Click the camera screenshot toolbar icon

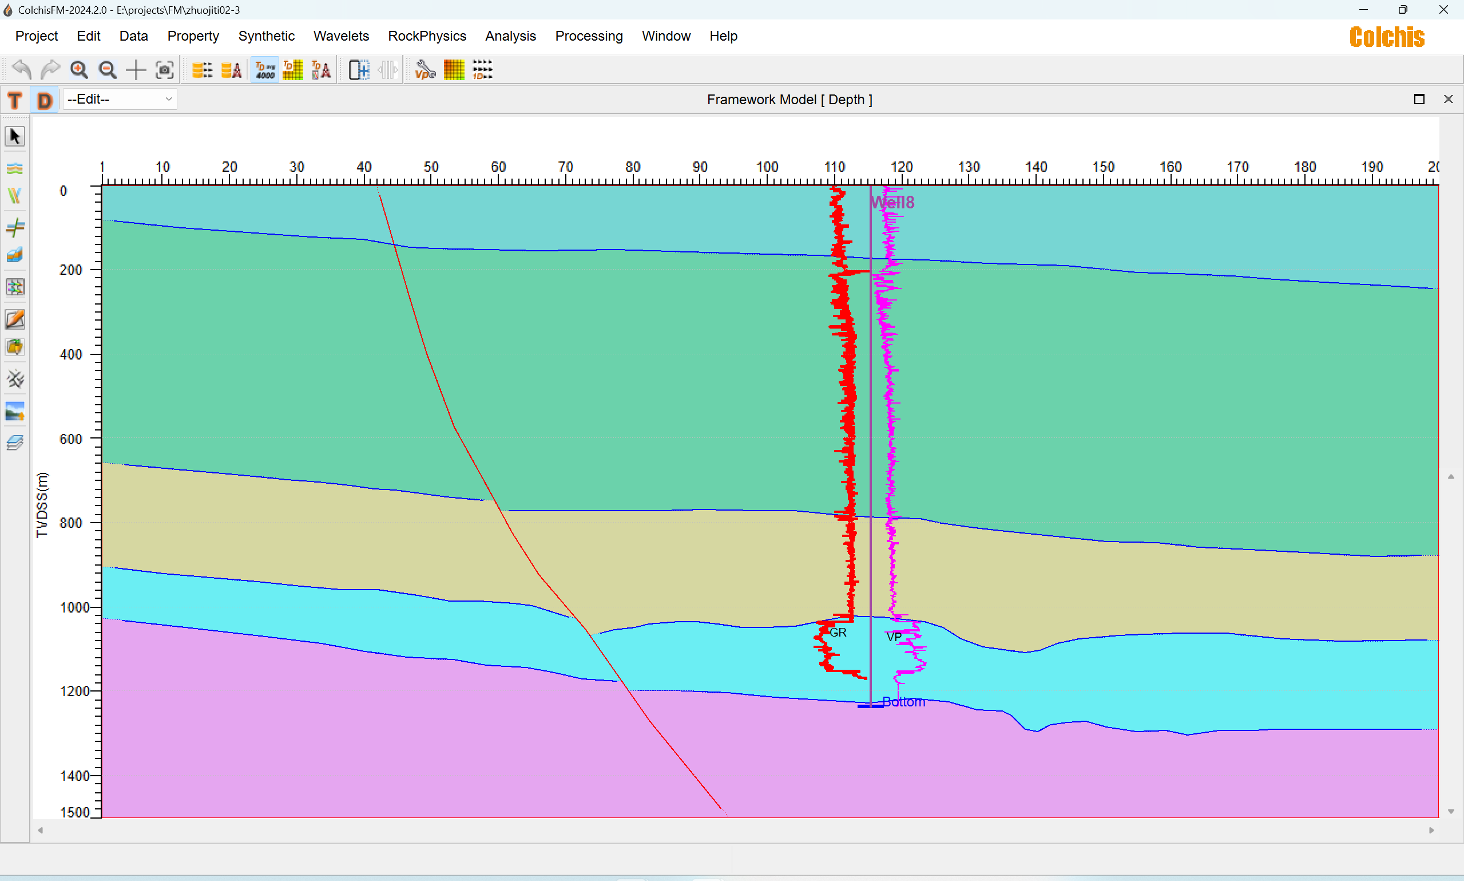tap(165, 70)
